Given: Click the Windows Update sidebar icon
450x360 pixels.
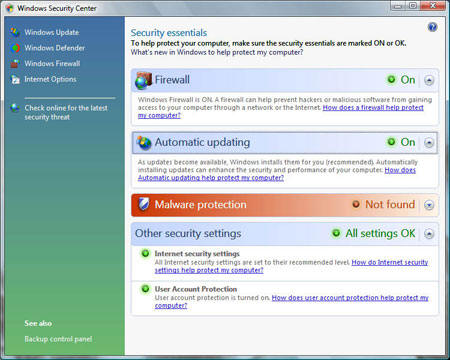Looking at the screenshot, I should click(15, 32).
